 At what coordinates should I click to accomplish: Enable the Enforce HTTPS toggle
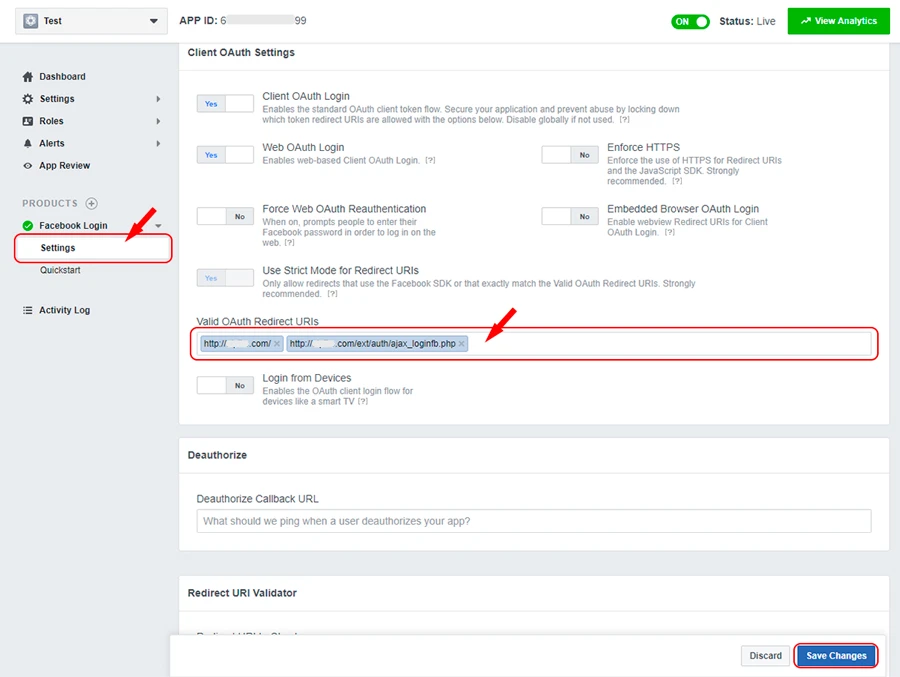(x=570, y=154)
